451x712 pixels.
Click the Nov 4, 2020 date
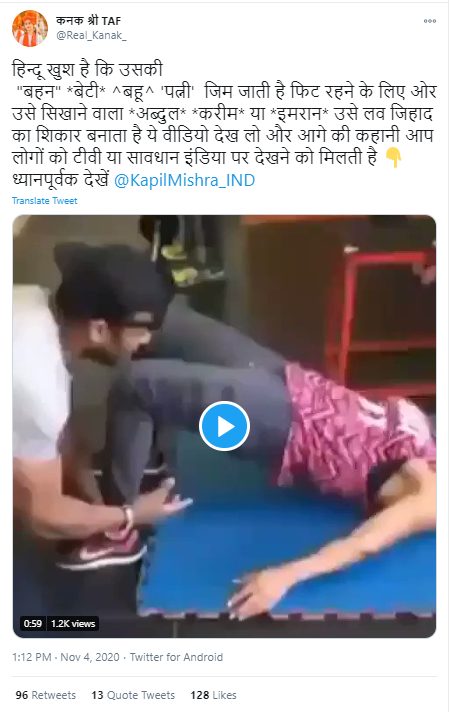[x=90, y=657]
